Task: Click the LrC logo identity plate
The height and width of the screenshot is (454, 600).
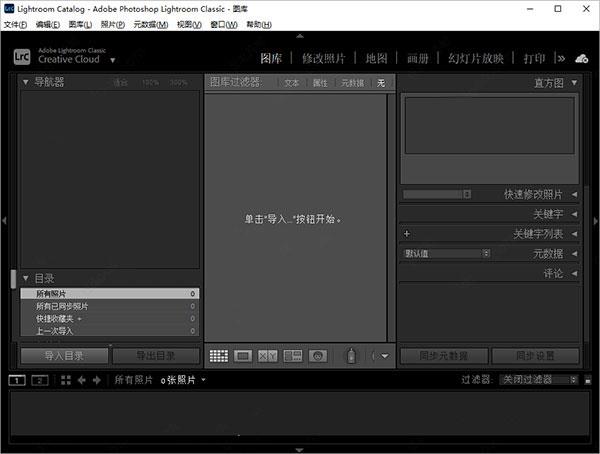Action: (22, 57)
